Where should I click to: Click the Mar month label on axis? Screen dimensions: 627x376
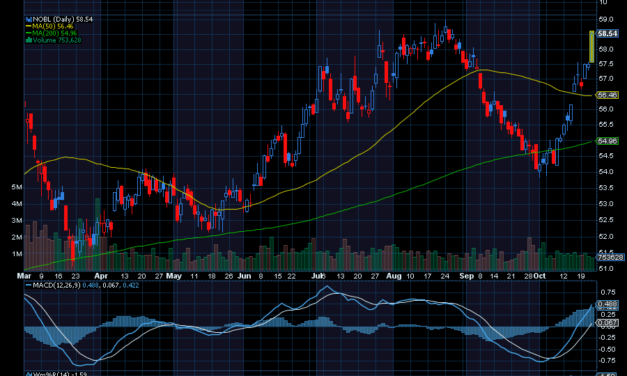(24, 276)
